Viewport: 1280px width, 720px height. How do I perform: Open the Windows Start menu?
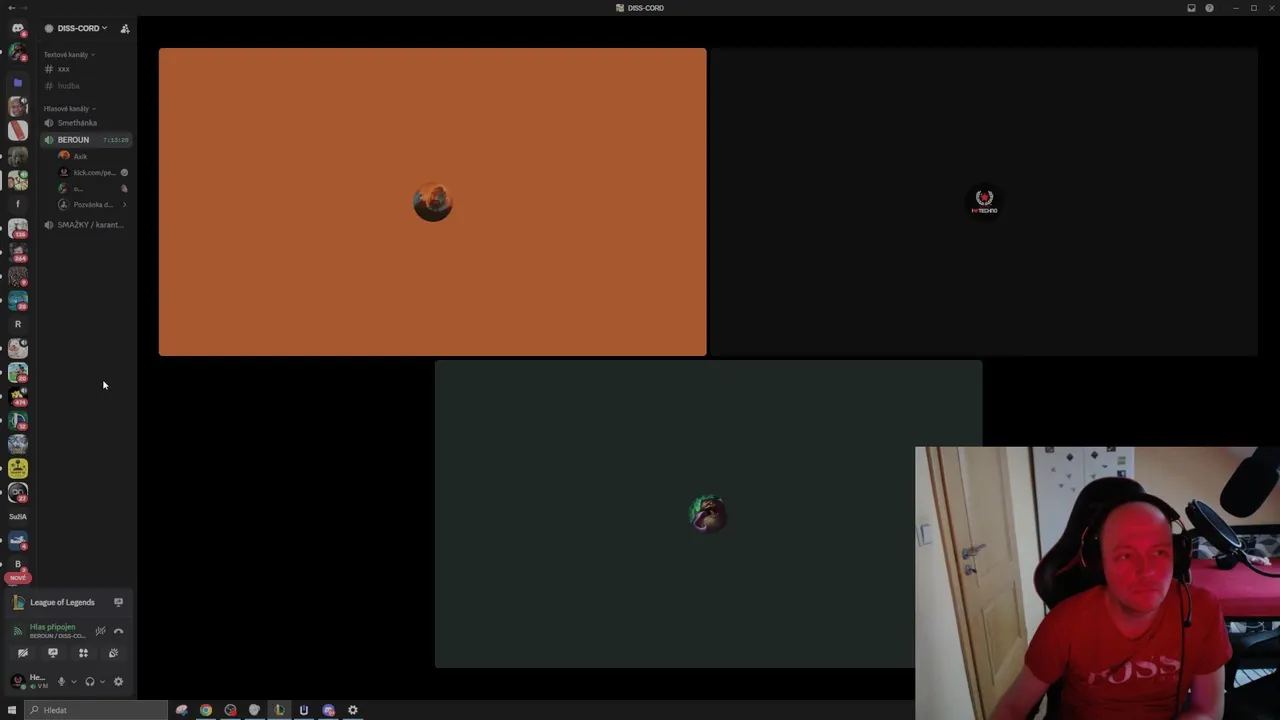[12, 710]
